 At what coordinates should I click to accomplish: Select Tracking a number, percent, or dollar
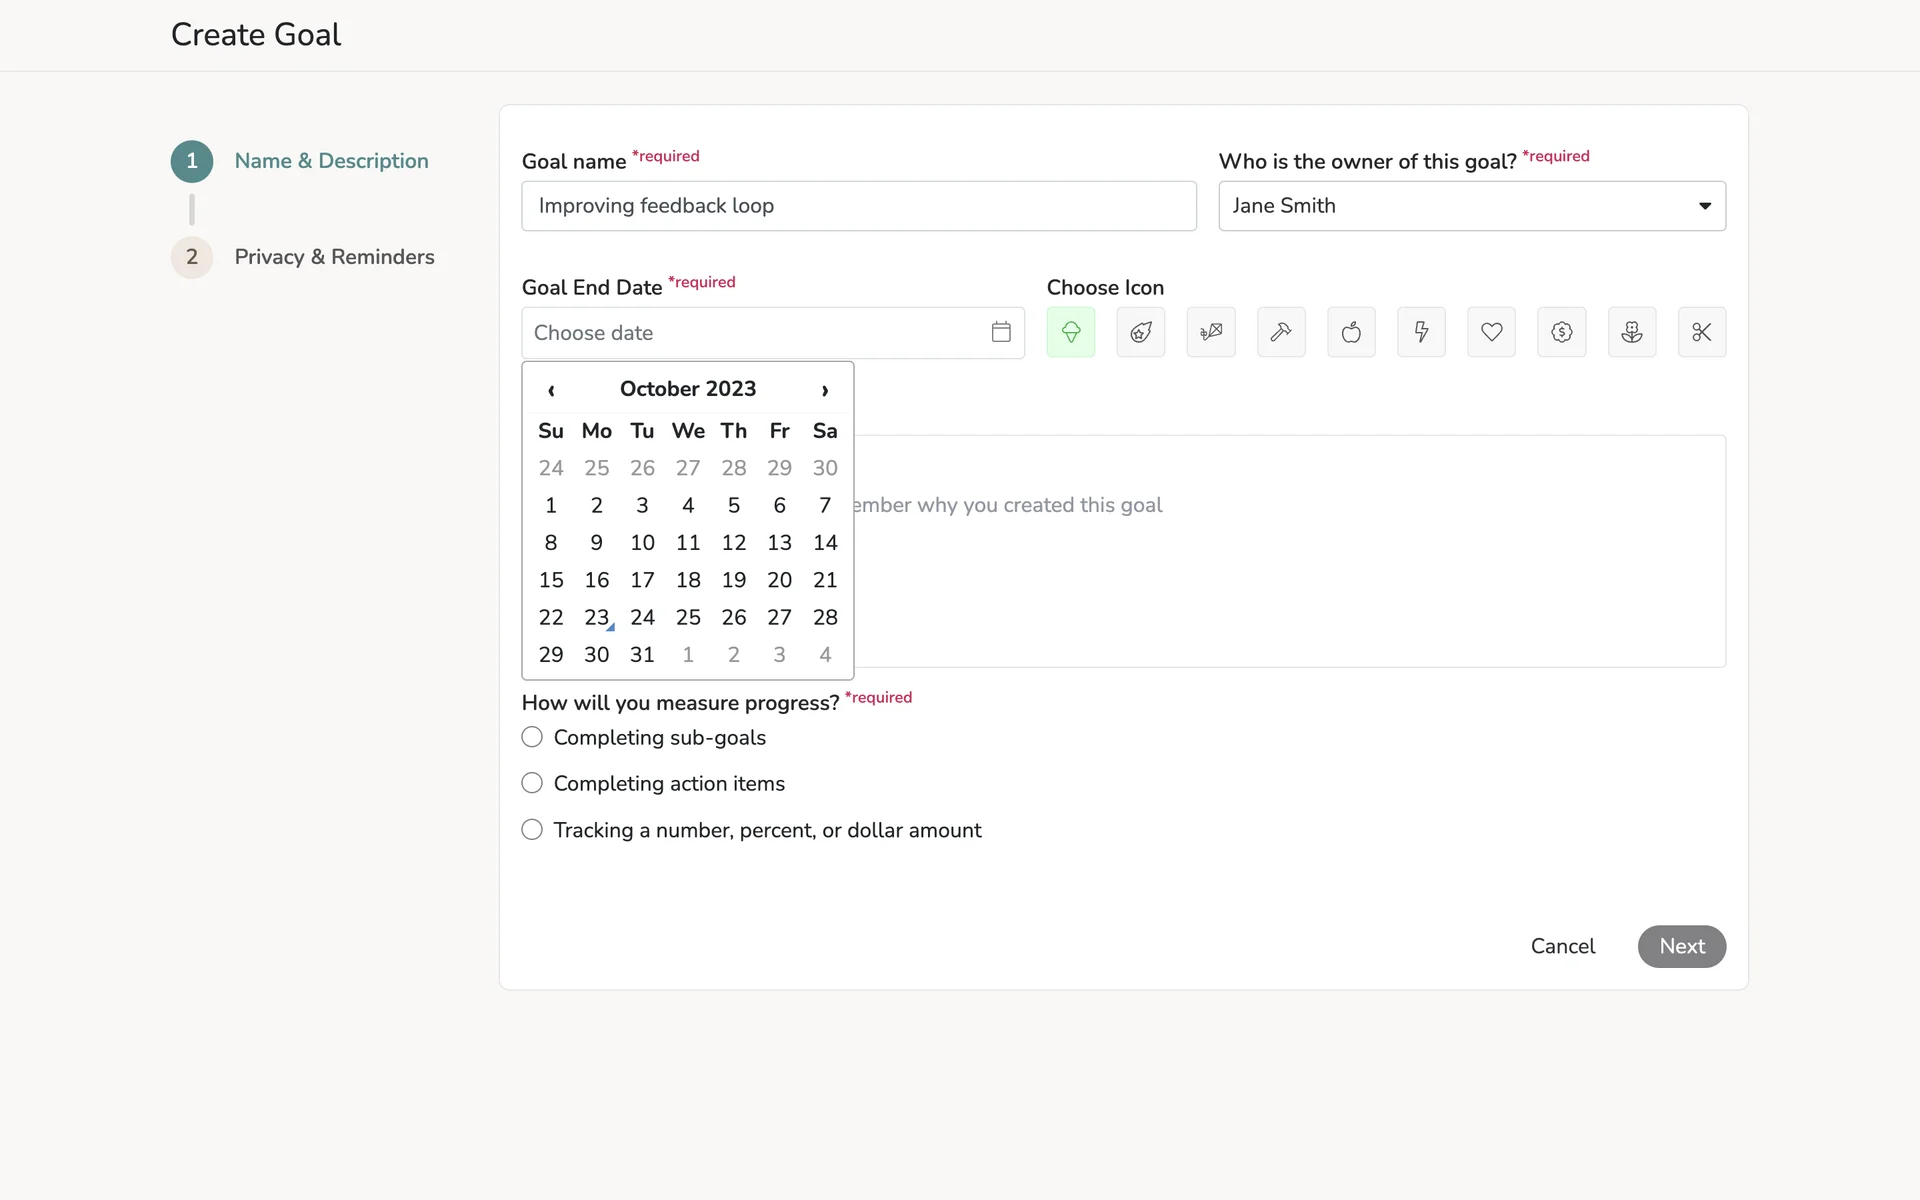pos(532,830)
